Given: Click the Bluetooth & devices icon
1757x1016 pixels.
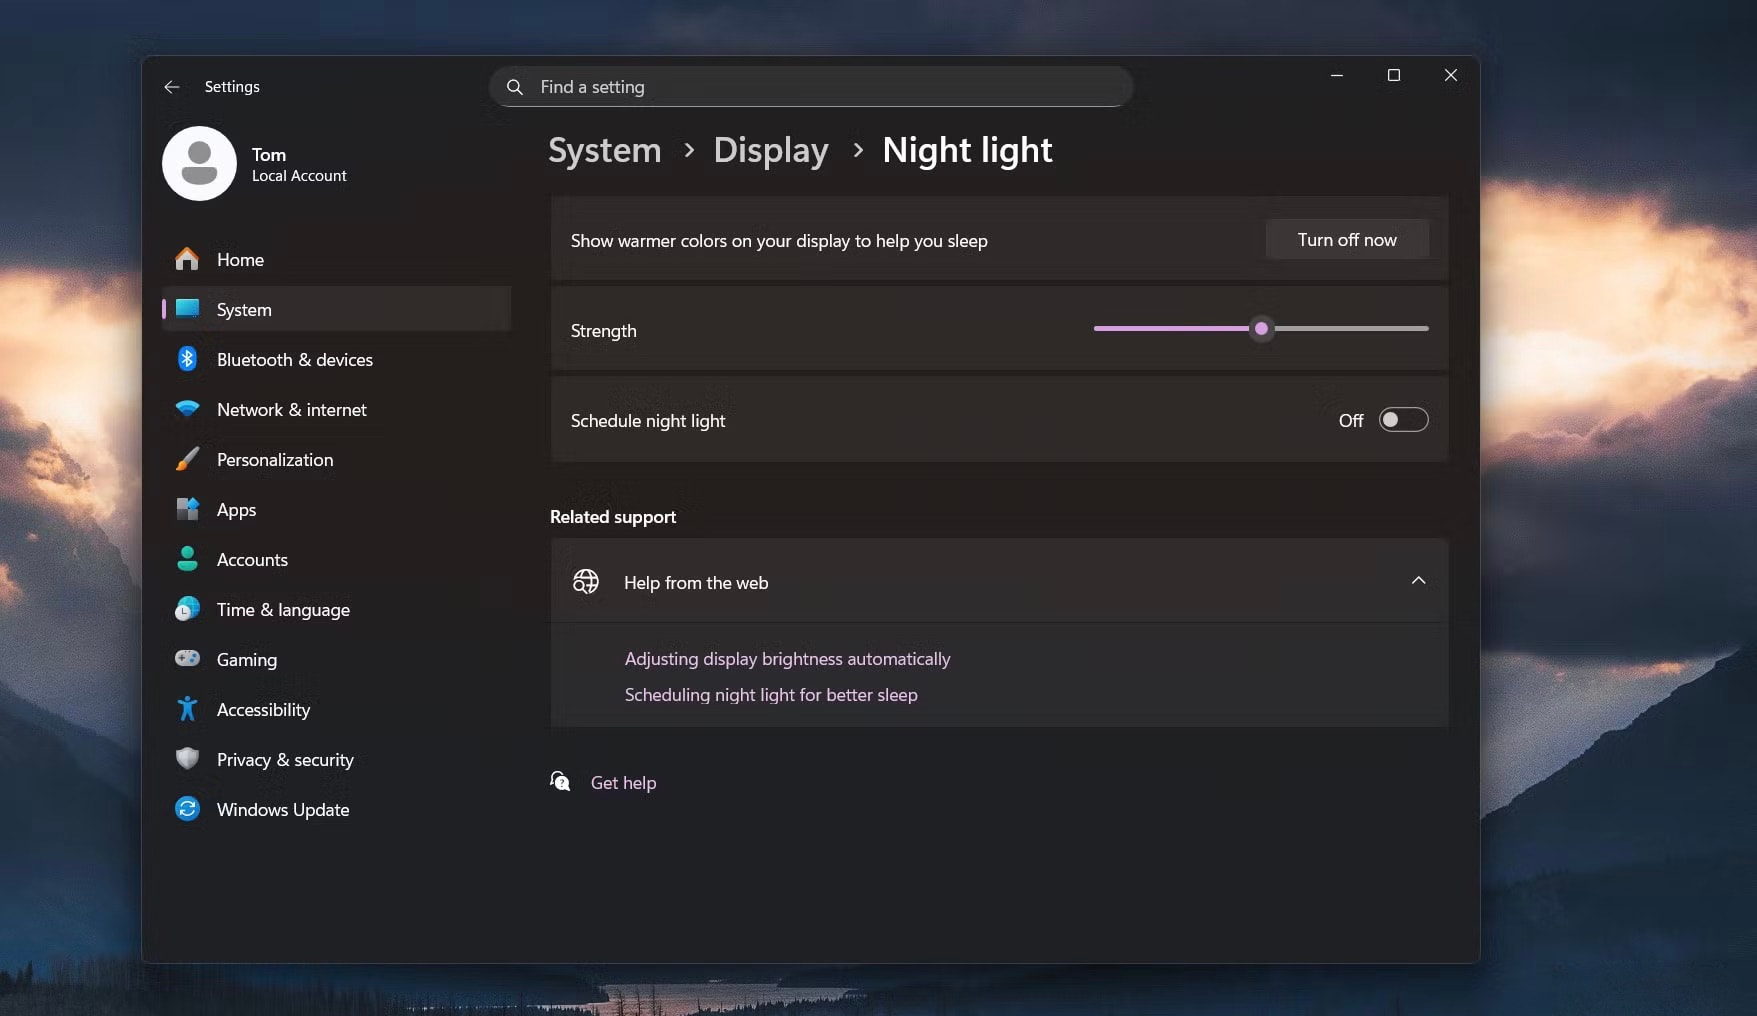Looking at the screenshot, I should [x=187, y=359].
